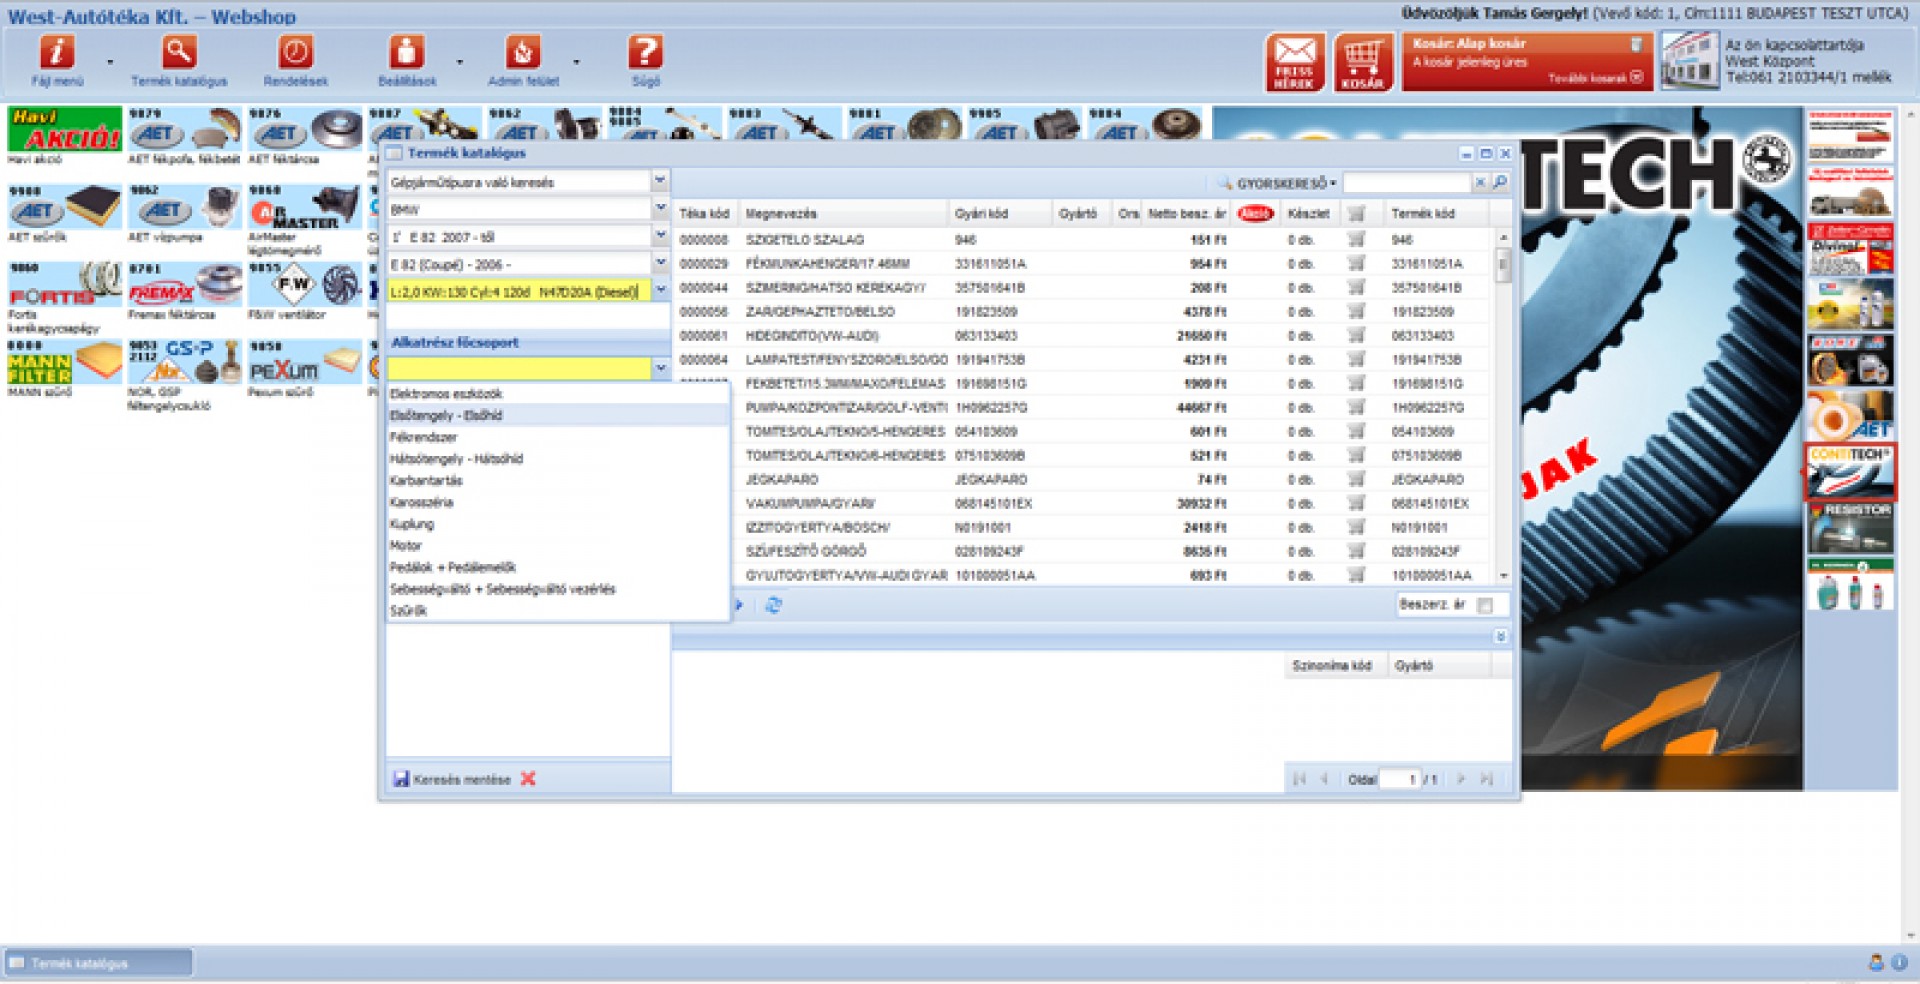Image resolution: width=1920 pixels, height=984 pixels.
Task: Open the Termék katalógus toolbar icon
Action: 179,52
